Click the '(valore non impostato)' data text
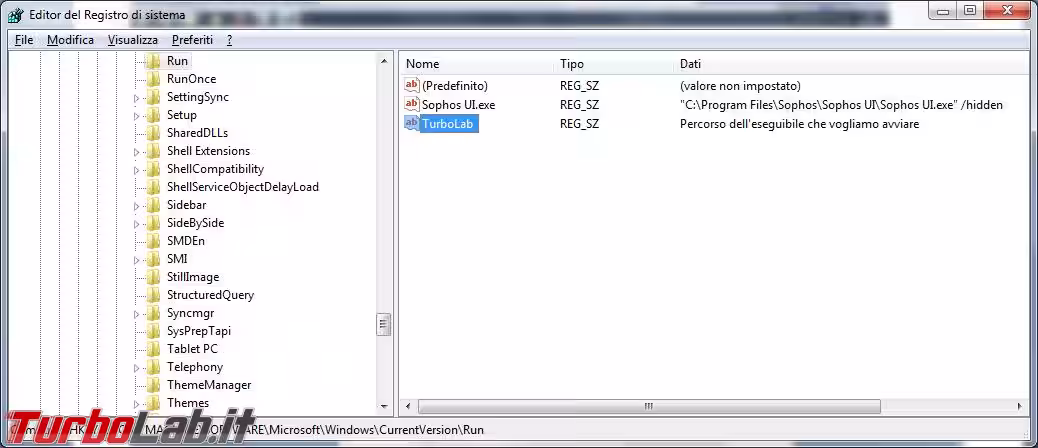 [x=740, y=85]
